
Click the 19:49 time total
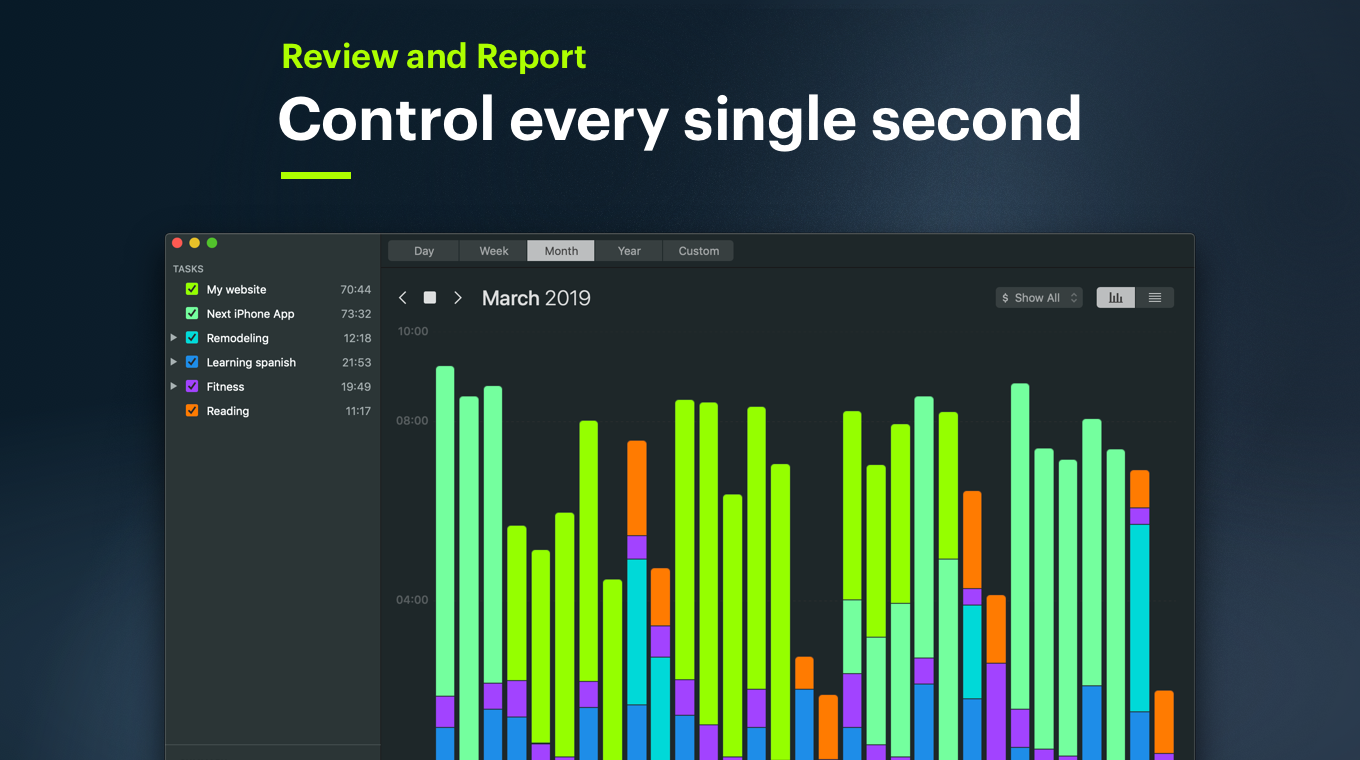[x=356, y=387]
